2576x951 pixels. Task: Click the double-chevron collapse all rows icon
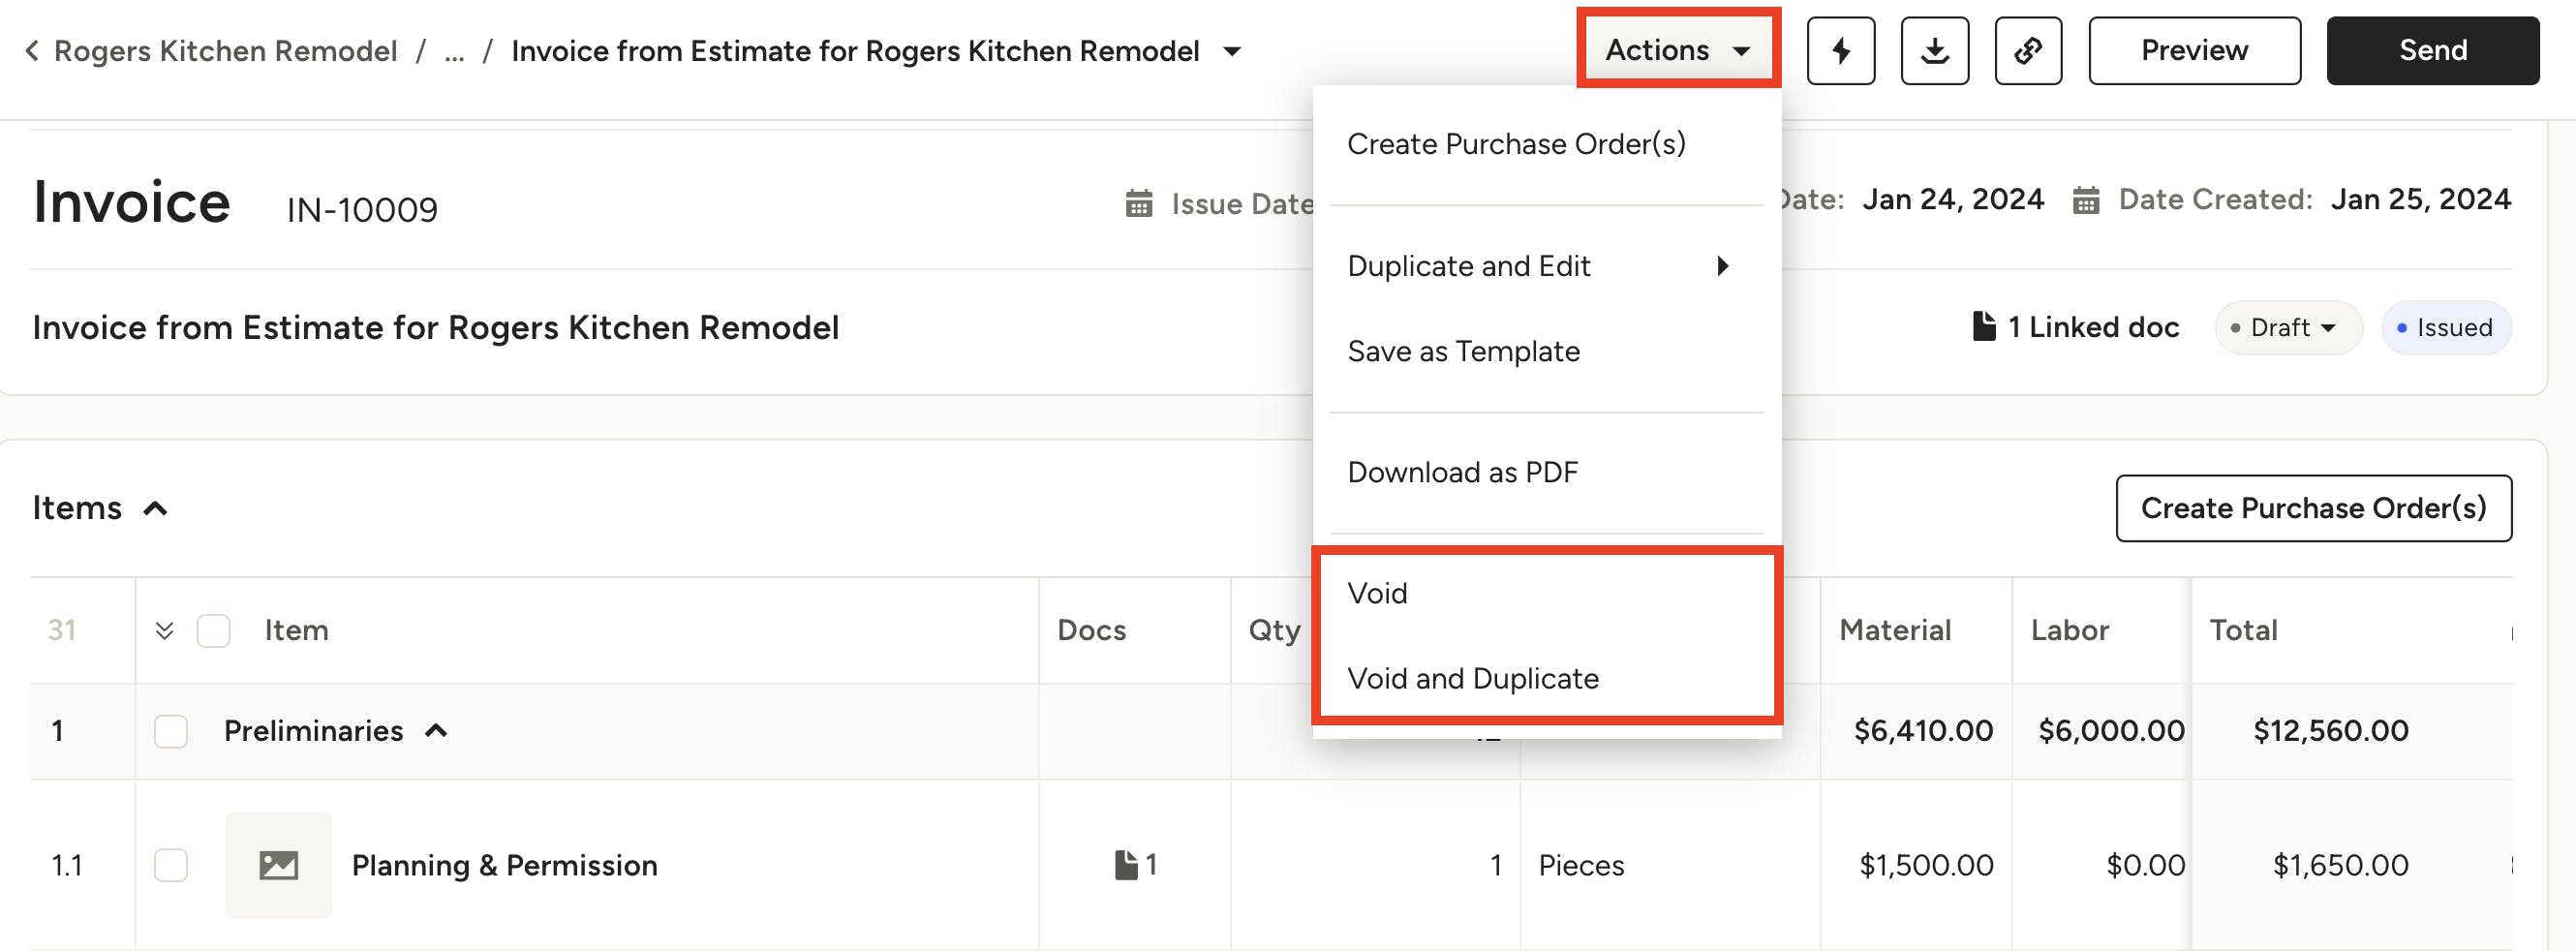[165, 631]
